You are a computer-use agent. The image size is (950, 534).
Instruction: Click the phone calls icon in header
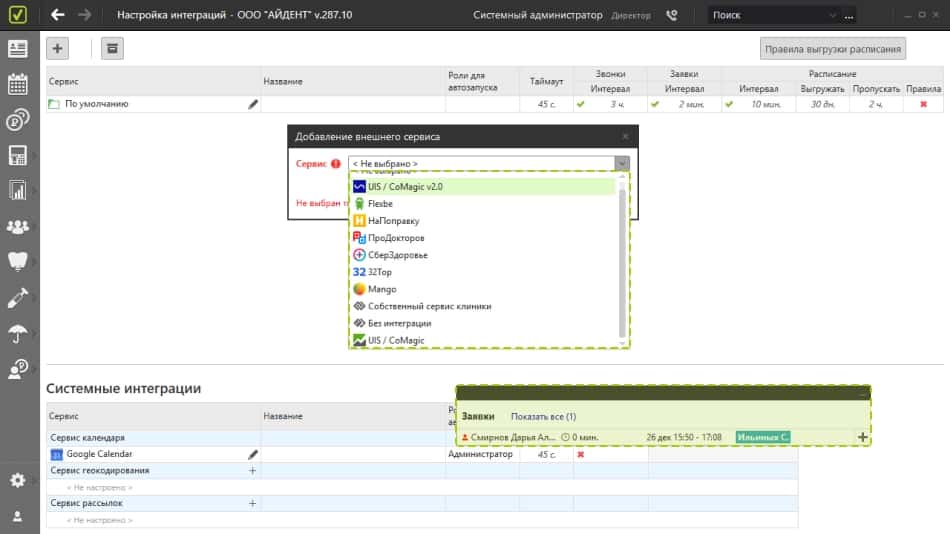click(671, 15)
